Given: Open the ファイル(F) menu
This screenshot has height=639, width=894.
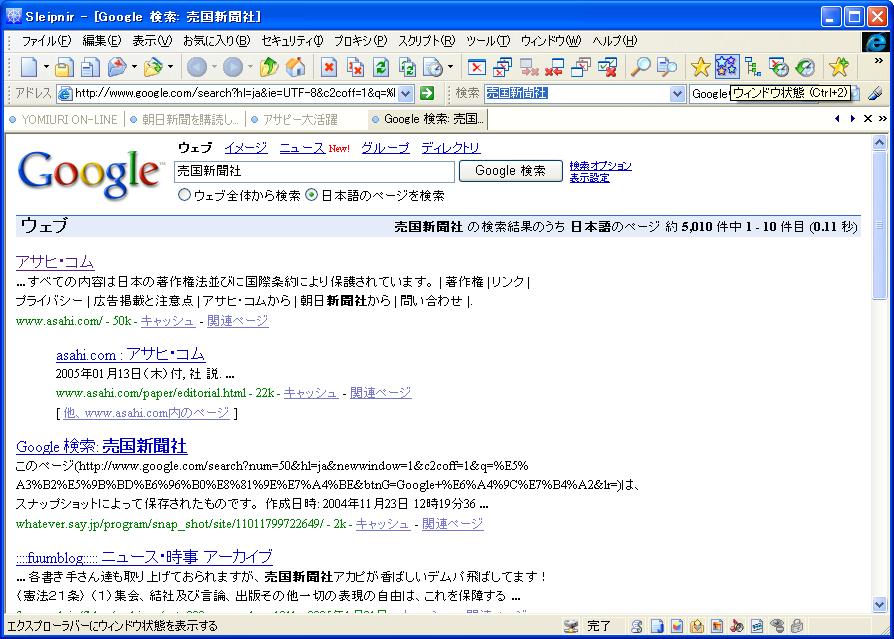Looking at the screenshot, I should pyautogui.click(x=46, y=41).
